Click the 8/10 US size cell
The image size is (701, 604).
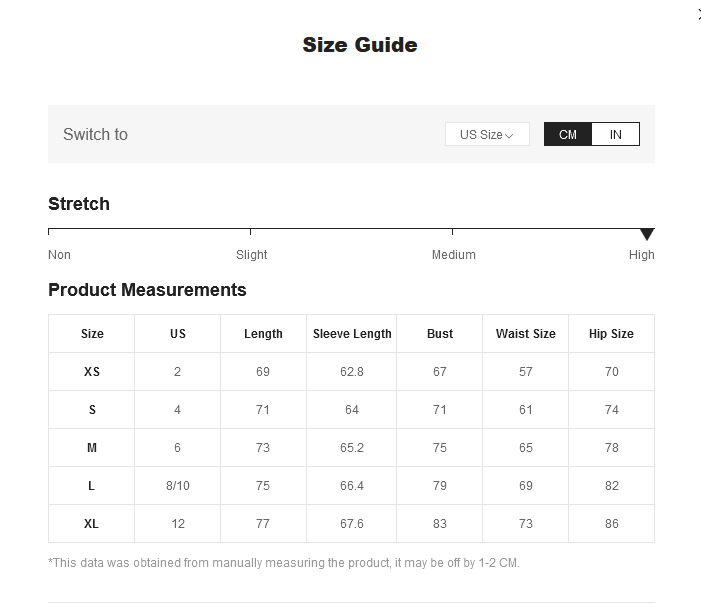178,486
